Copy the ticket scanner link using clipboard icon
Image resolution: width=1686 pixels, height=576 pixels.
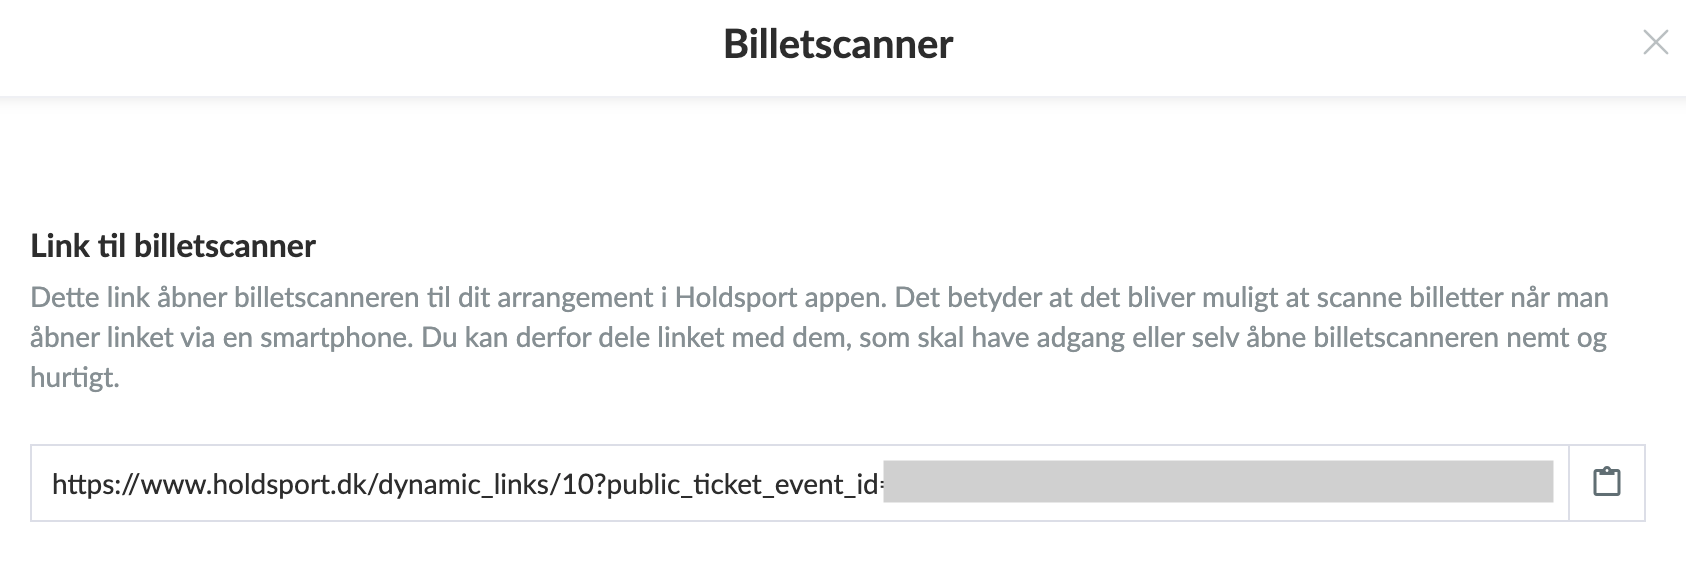coord(1606,483)
